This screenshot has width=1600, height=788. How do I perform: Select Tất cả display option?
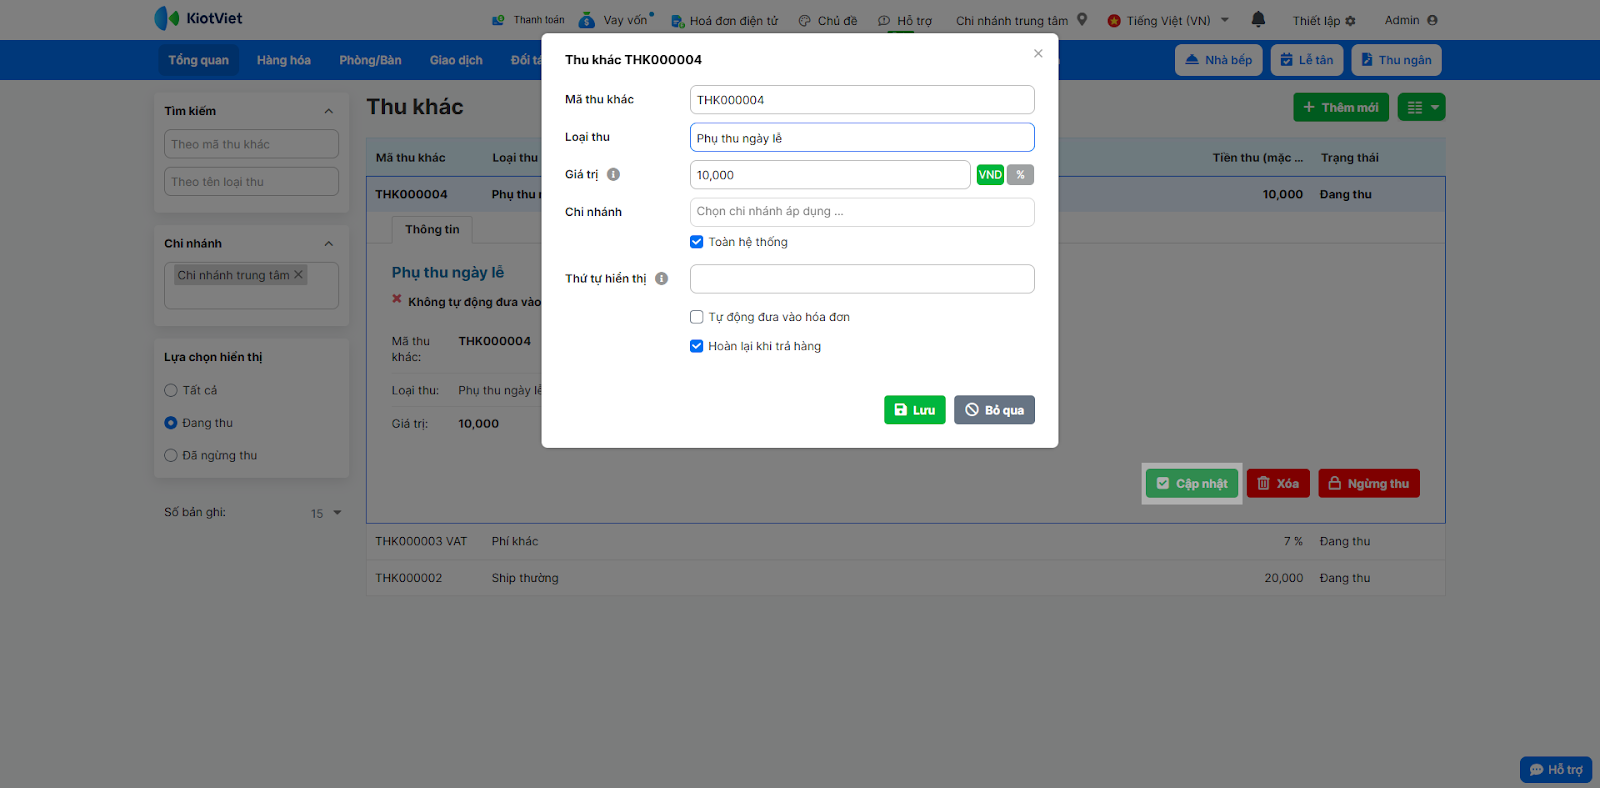point(171,391)
